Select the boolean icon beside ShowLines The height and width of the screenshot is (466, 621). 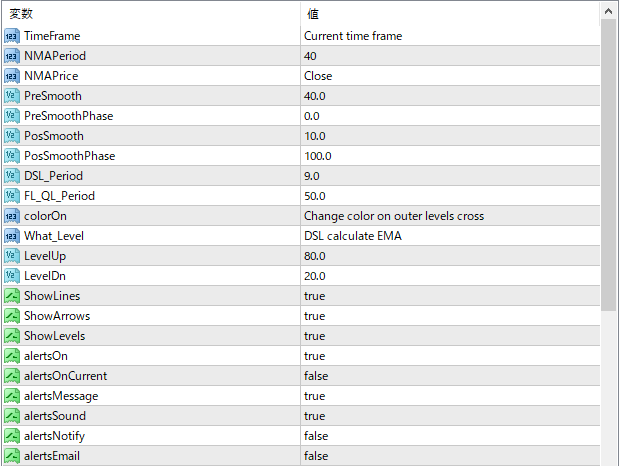[11, 296]
